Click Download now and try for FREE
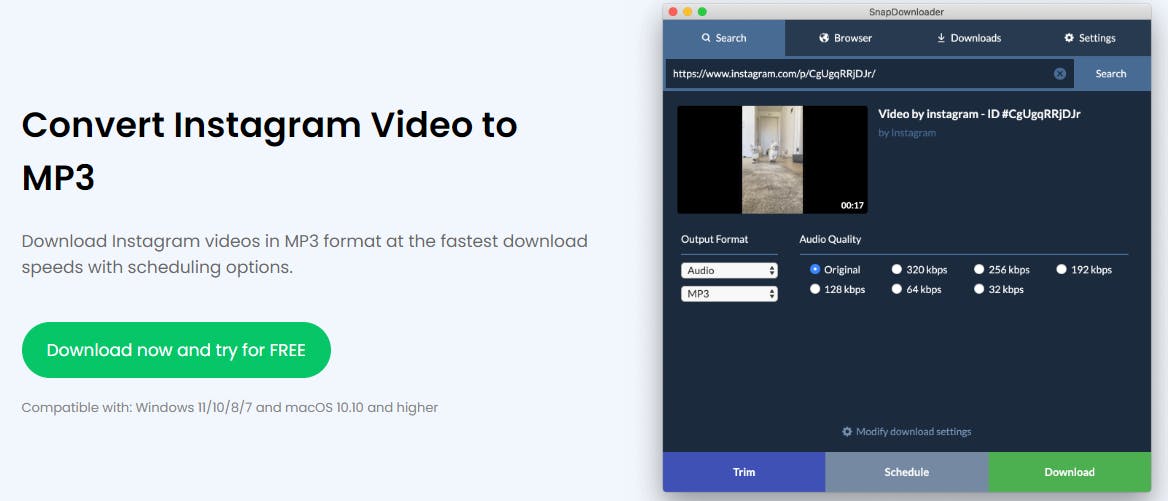 [177, 350]
